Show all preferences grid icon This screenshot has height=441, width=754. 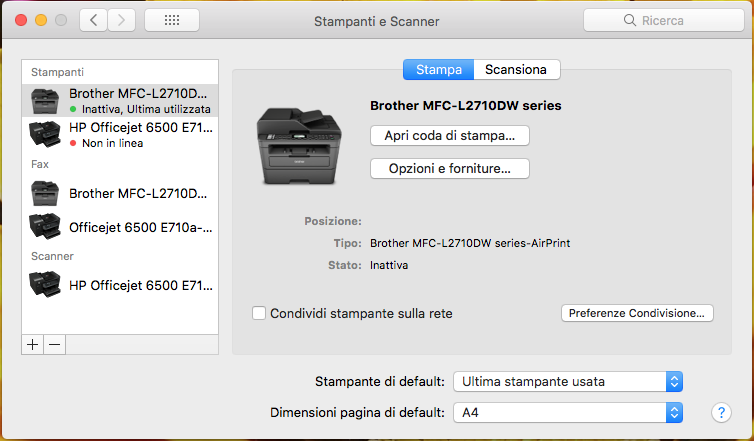click(172, 20)
